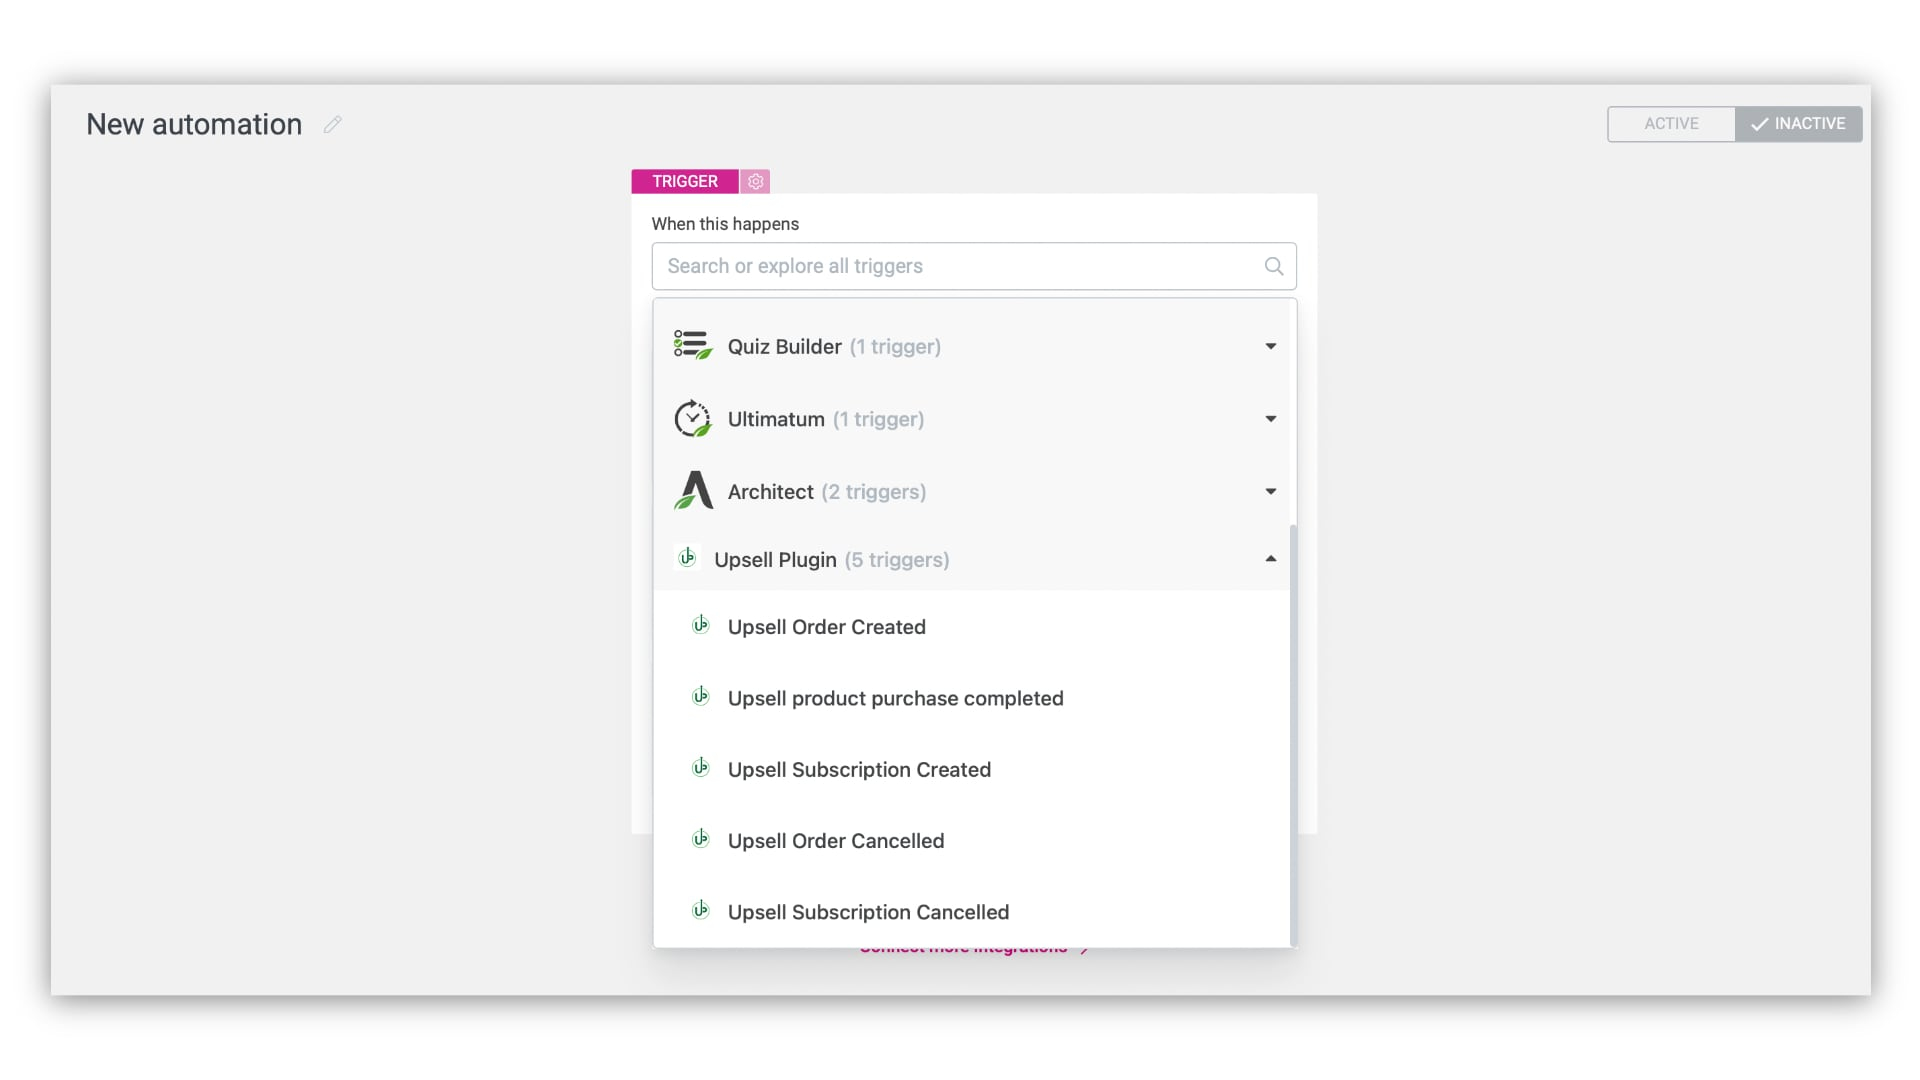Viewport: 1920px width, 1080px height.
Task: Pick Upsell Subscription Cancelled trigger
Action: [x=971, y=912]
